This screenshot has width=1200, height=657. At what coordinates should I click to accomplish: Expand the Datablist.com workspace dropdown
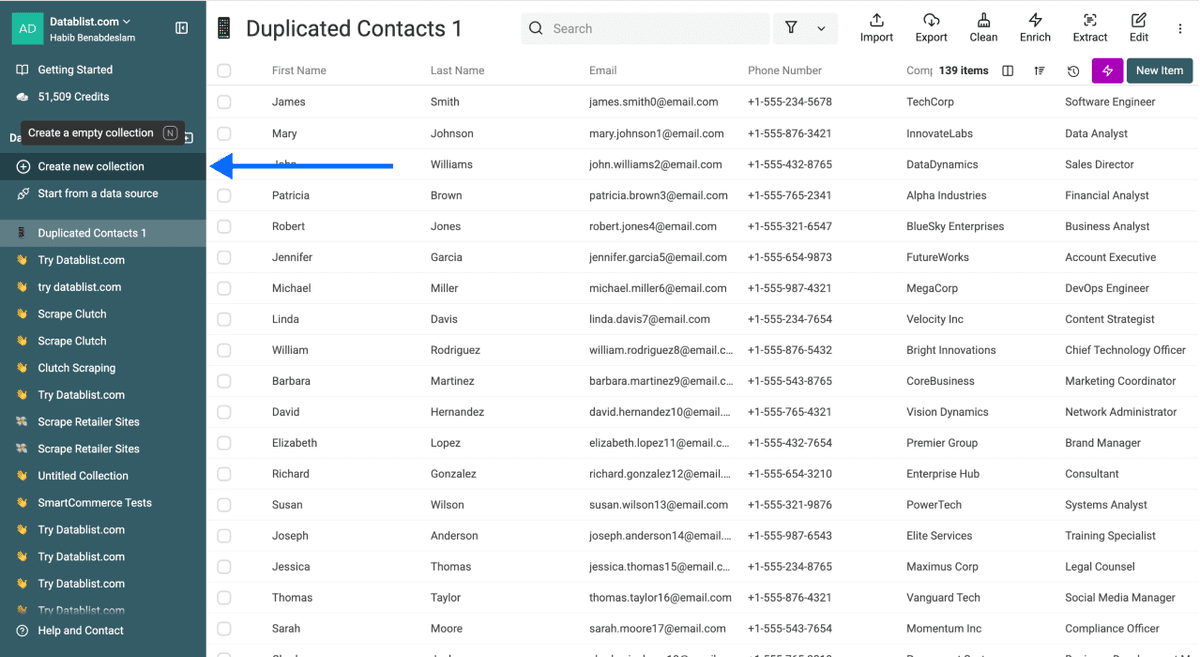[127, 21]
